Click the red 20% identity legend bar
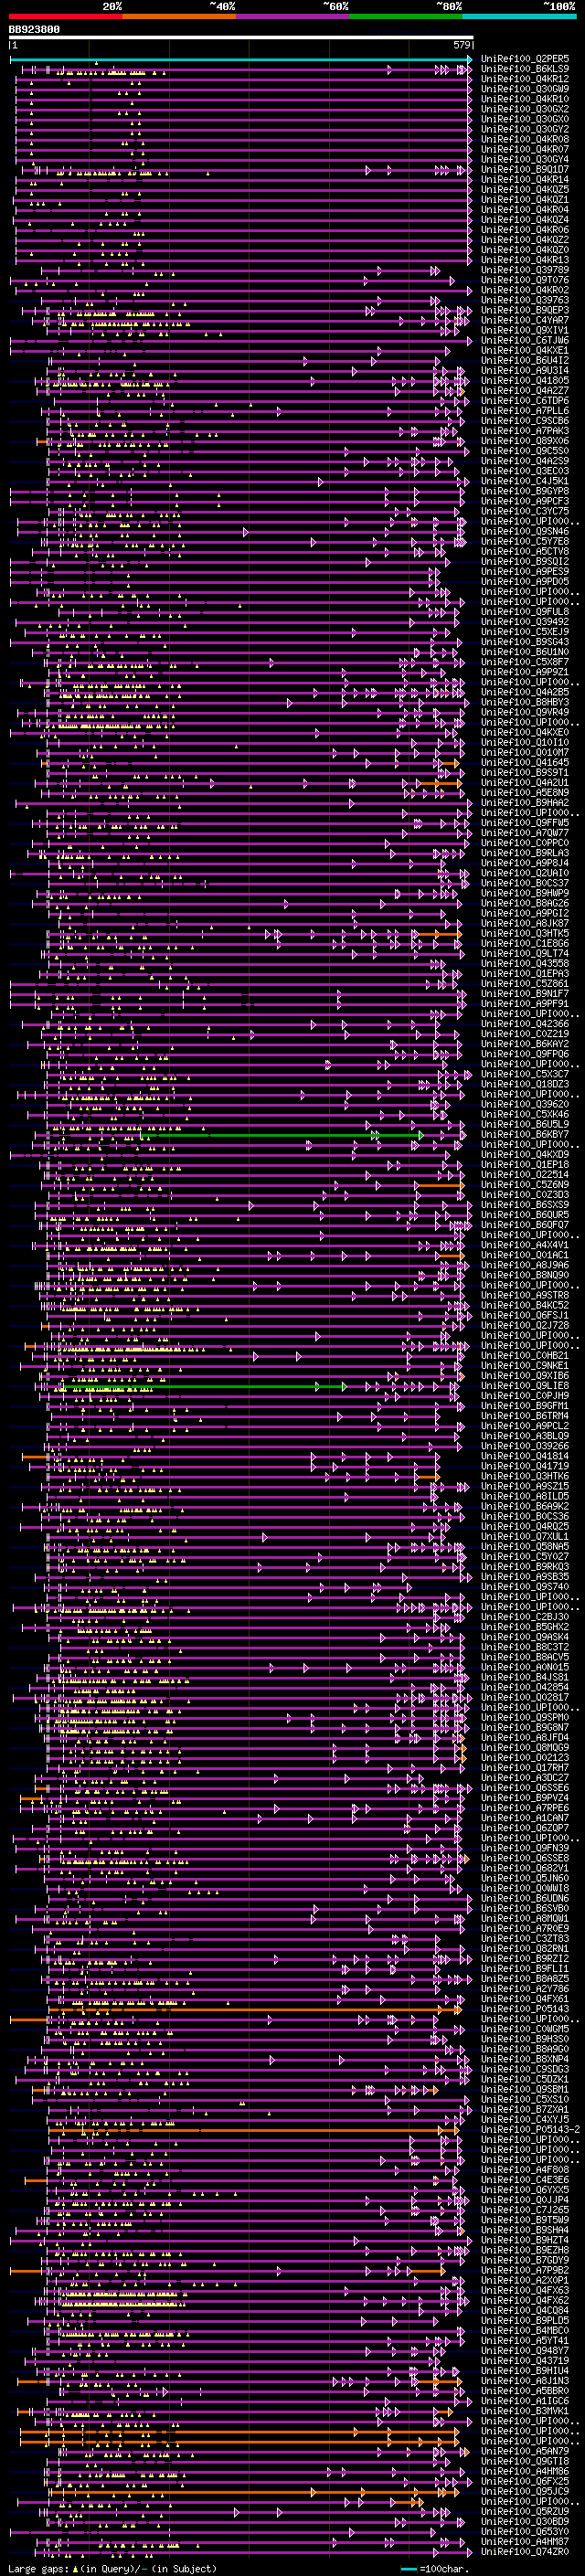This screenshot has width=585, height=2576. (65, 17)
